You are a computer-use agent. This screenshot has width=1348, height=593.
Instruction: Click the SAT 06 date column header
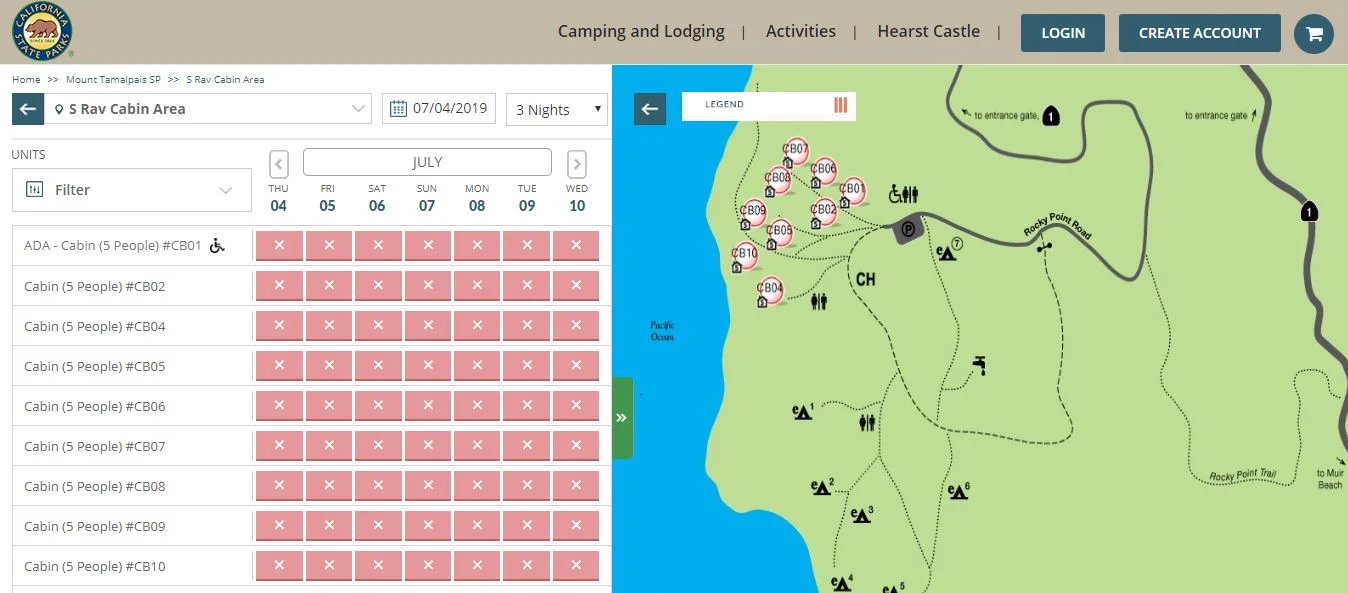(377, 198)
